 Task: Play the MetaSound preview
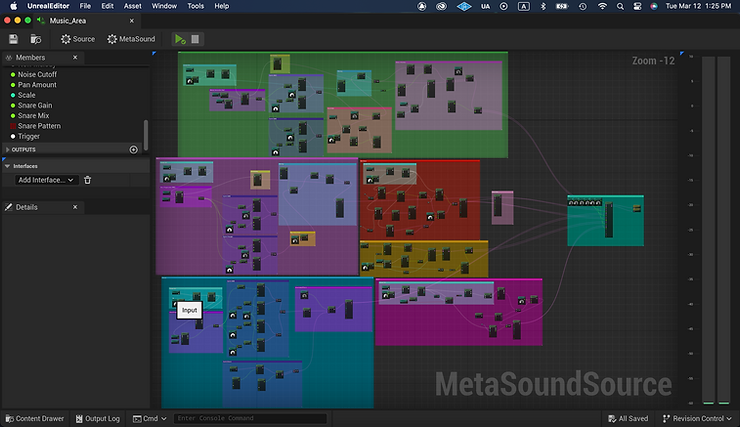pos(180,39)
